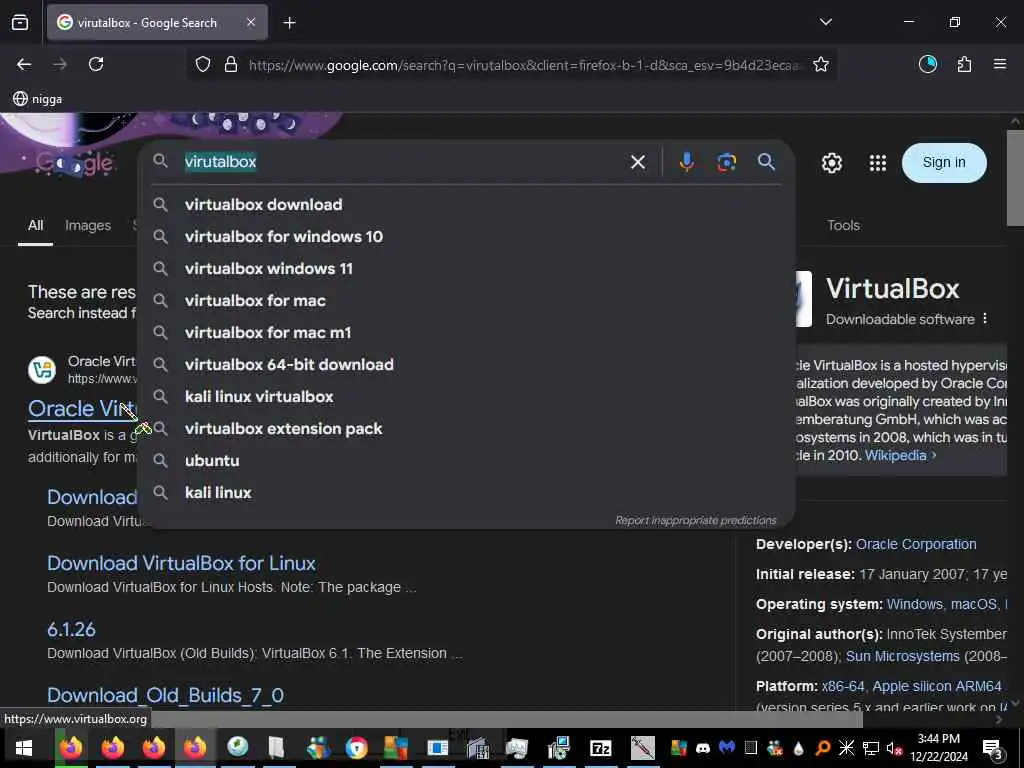This screenshot has width=1024, height=768.
Task: Click the Windows operating system link
Action: [x=914, y=604]
